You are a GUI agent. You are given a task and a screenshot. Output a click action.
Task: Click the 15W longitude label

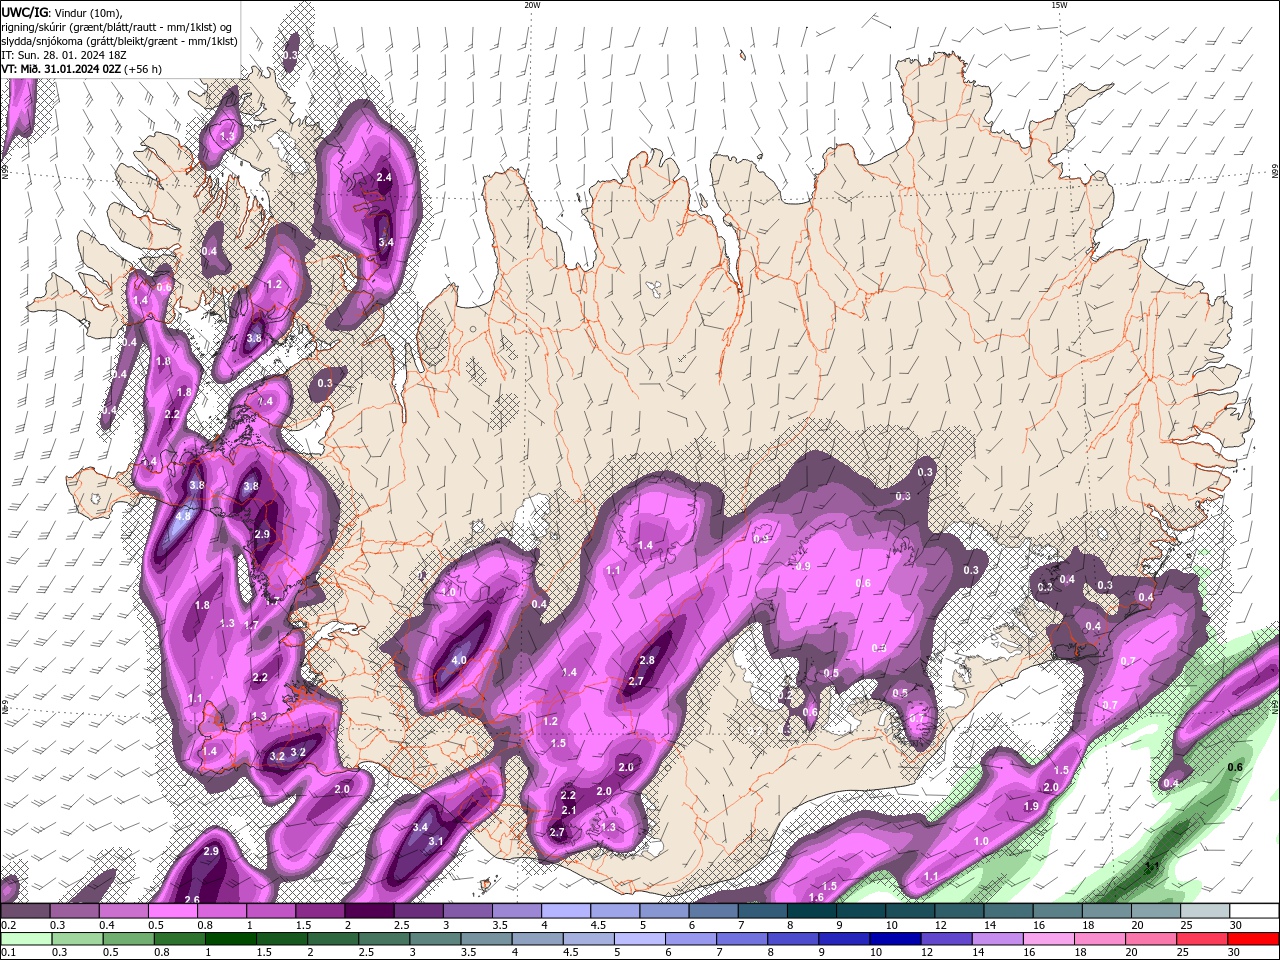click(1058, 5)
